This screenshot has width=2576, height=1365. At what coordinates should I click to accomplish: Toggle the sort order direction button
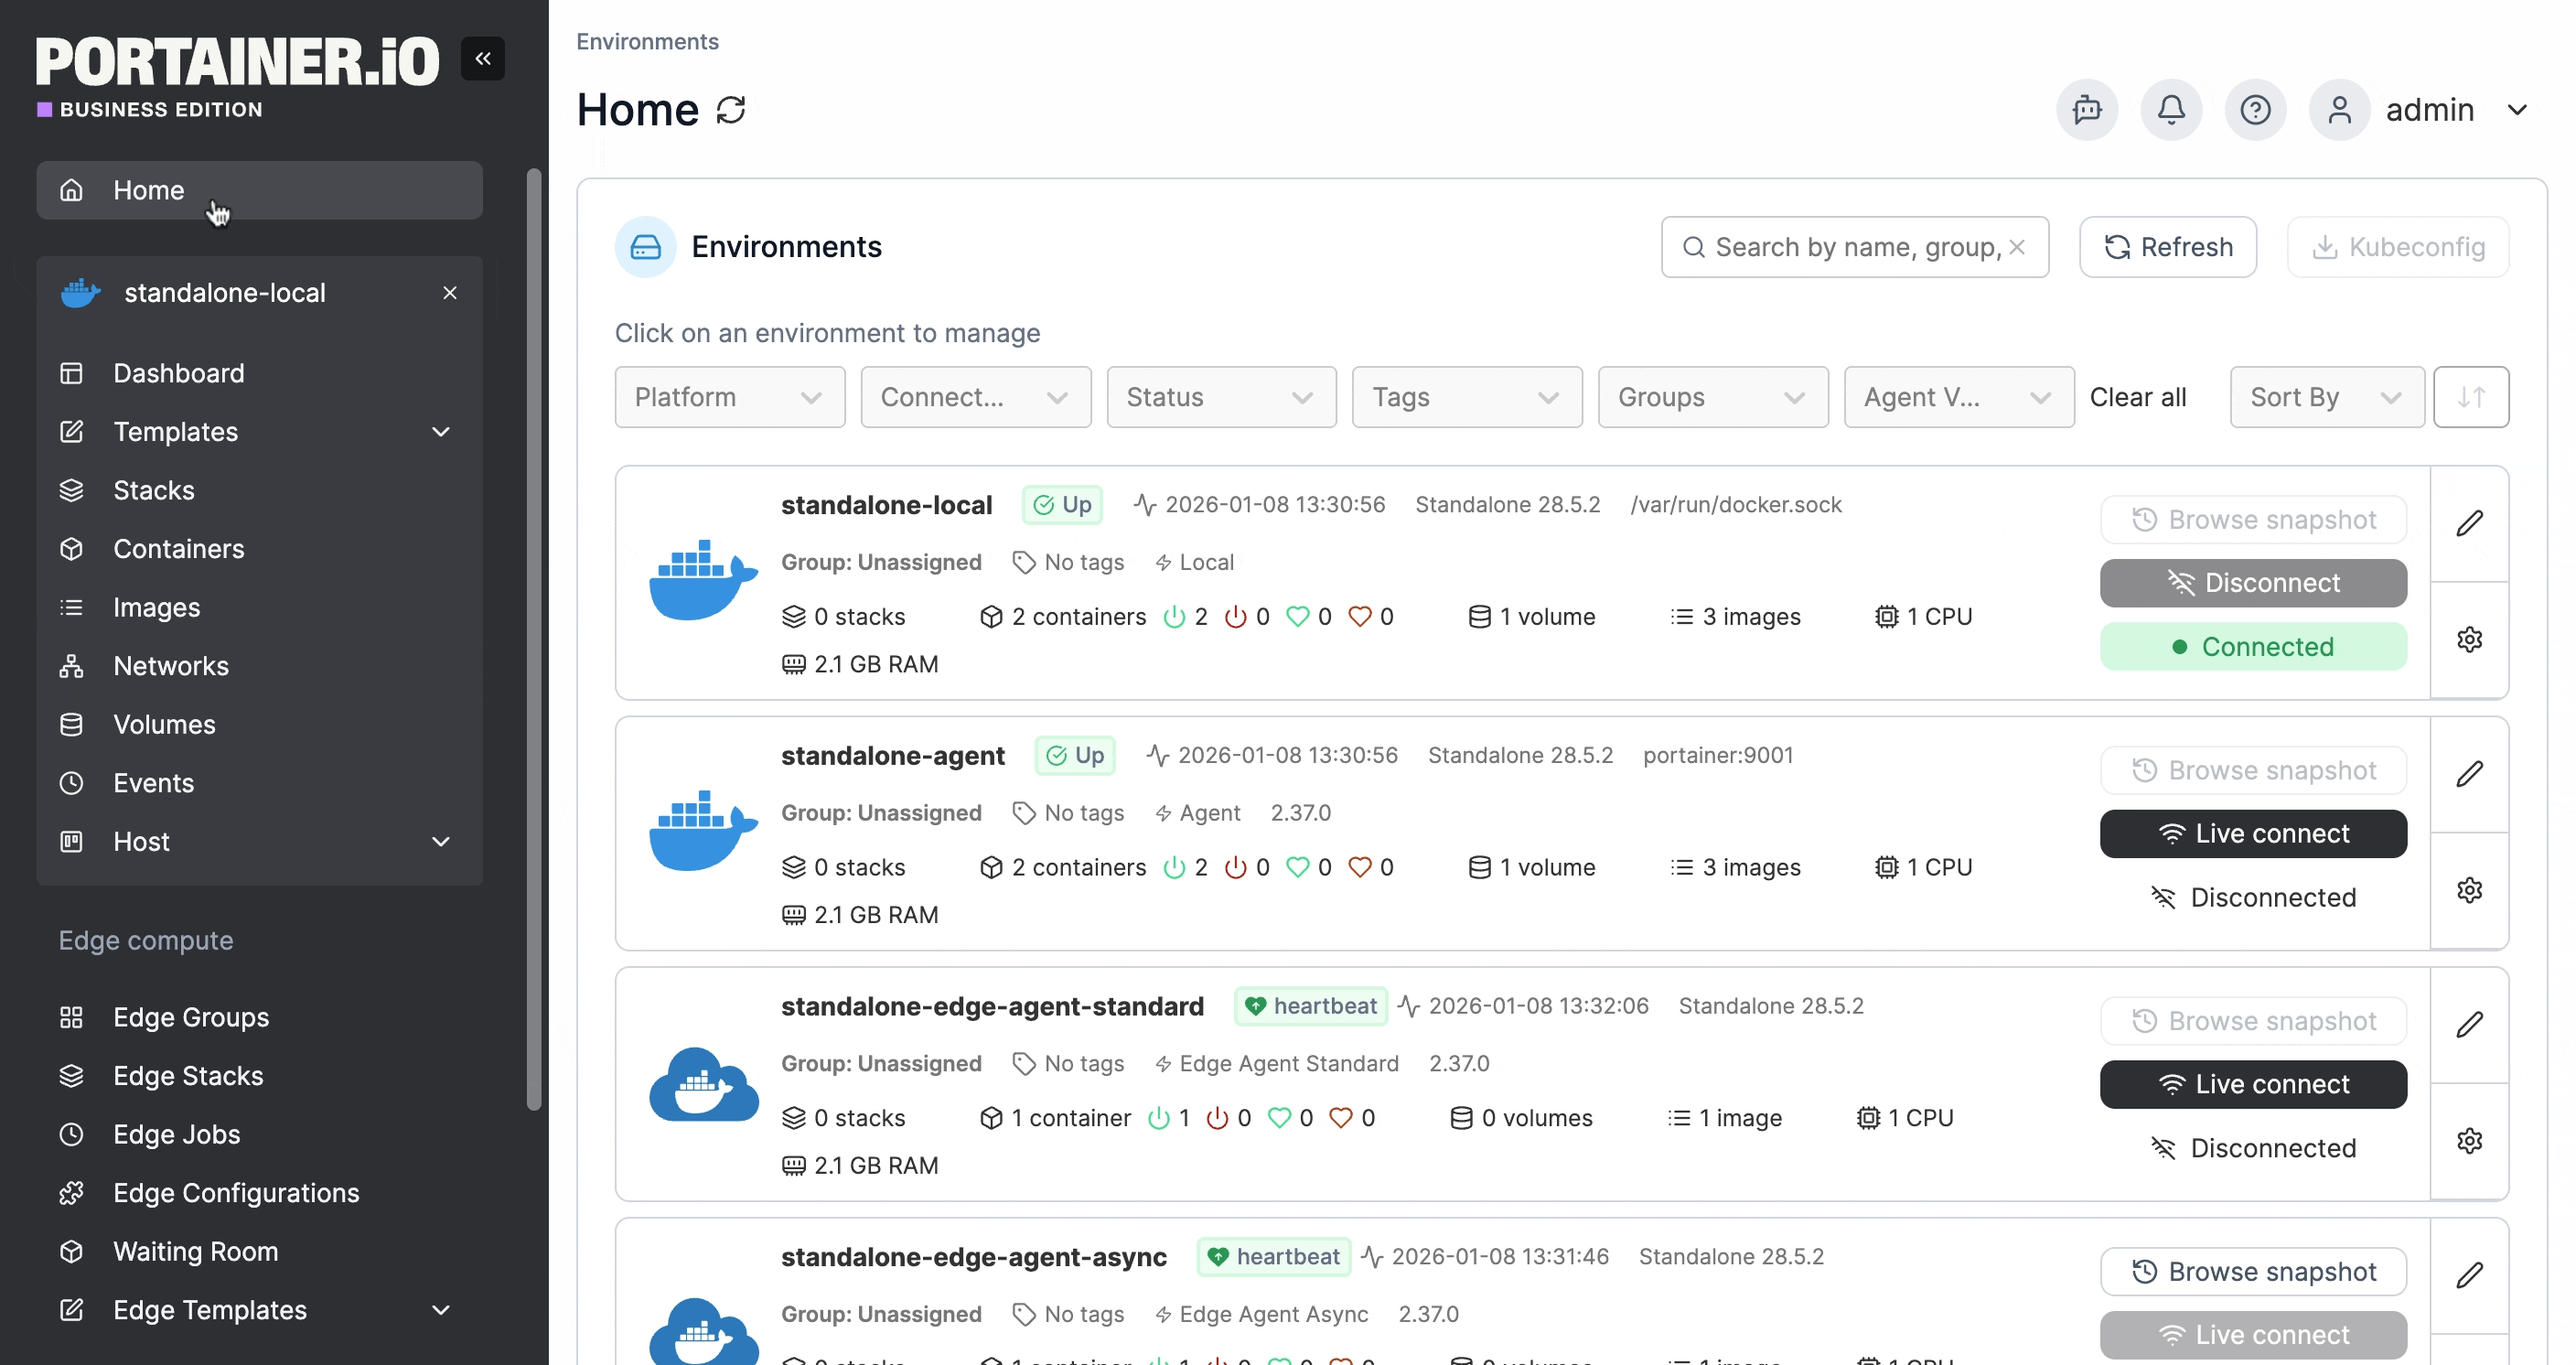tap(2470, 397)
